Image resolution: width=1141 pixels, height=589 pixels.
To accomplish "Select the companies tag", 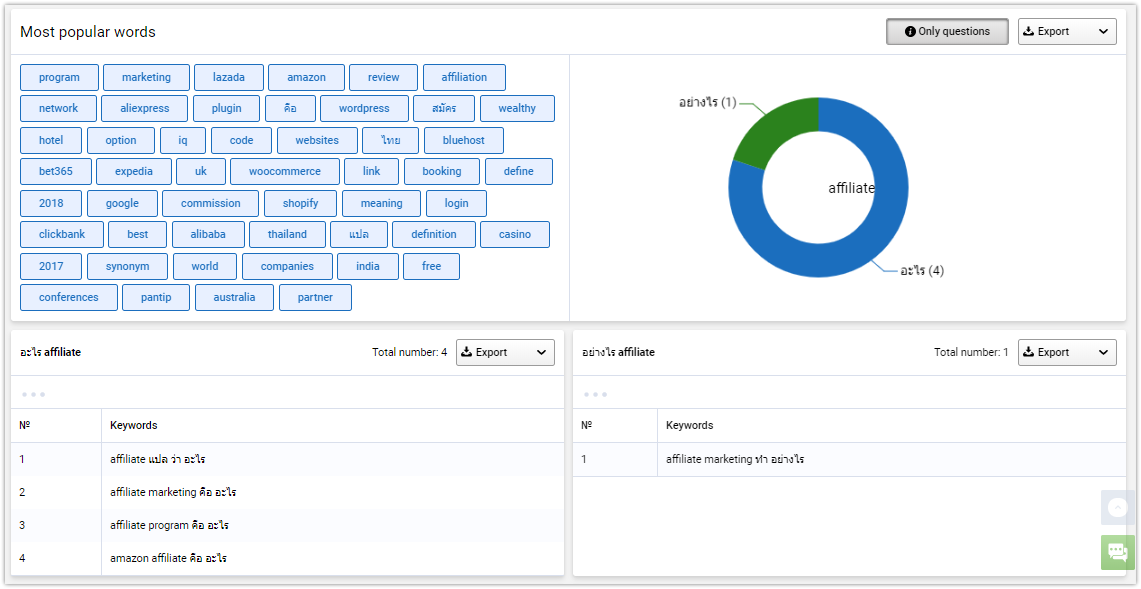I will coord(287,266).
